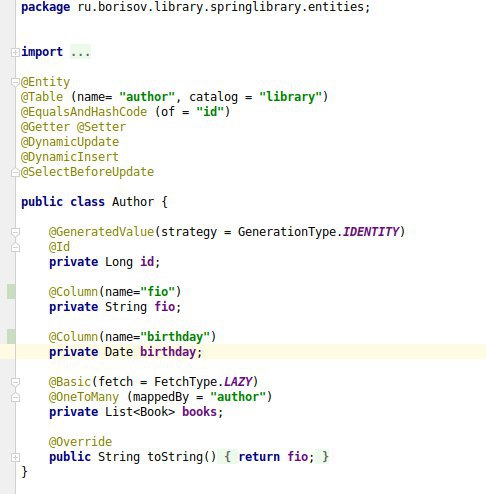This screenshot has width=486, height=494.
Task: Click the IDENTITY constant
Action: tap(371, 232)
